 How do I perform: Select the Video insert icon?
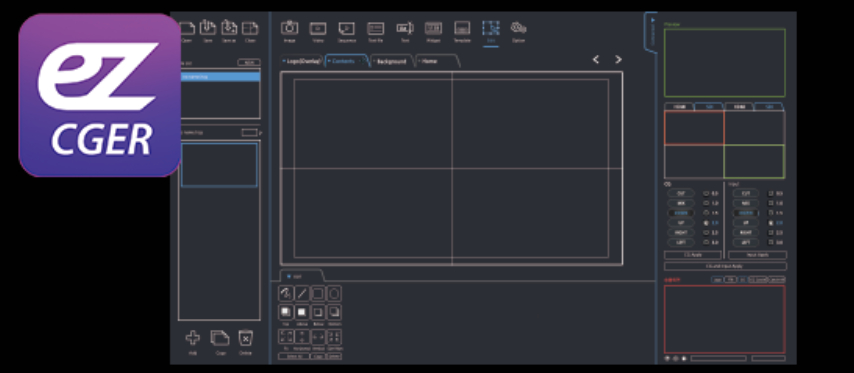(318, 28)
